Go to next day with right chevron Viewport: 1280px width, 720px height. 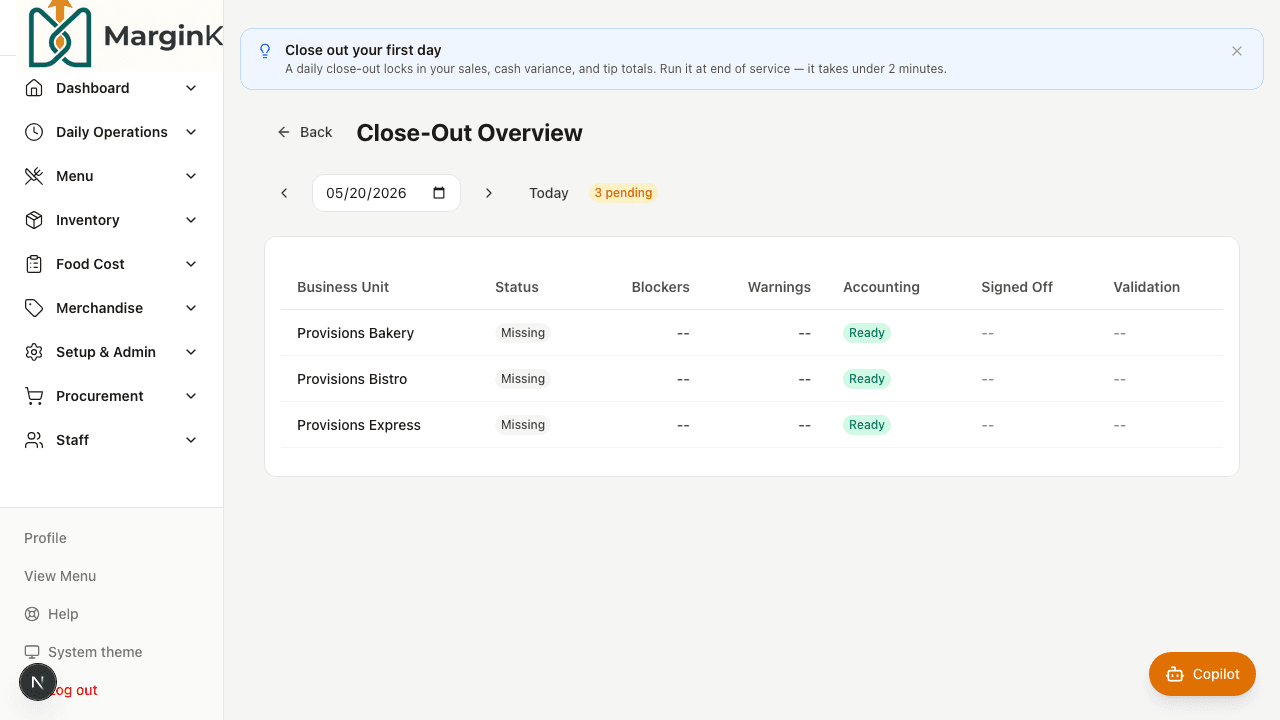pos(489,193)
